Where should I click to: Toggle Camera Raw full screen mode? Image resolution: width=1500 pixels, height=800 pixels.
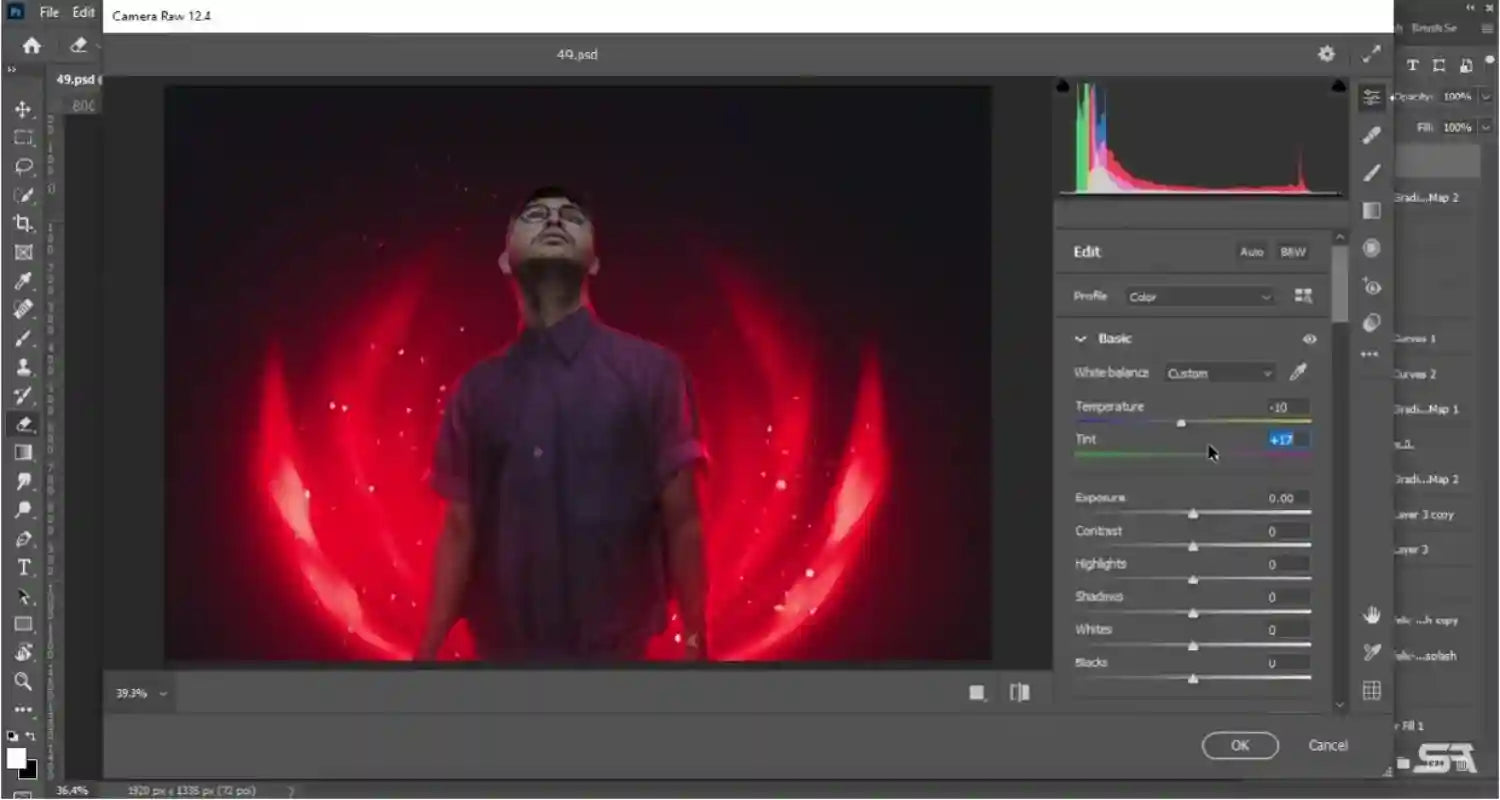click(1371, 54)
